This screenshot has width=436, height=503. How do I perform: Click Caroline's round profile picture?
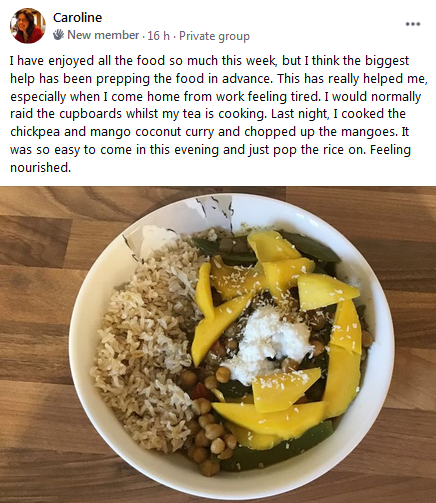pyautogui.click(x=28, y=26)
